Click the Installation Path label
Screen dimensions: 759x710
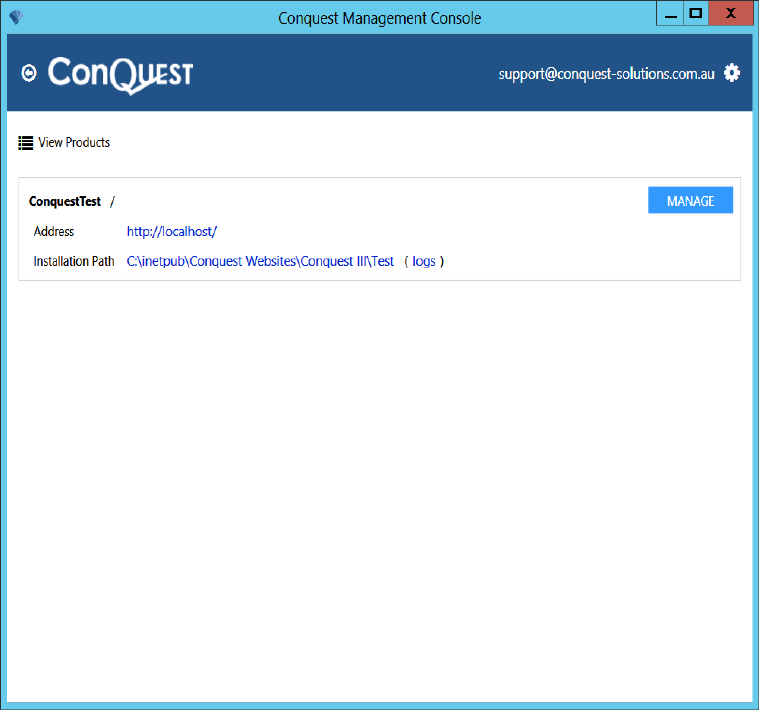click(74, 261)
